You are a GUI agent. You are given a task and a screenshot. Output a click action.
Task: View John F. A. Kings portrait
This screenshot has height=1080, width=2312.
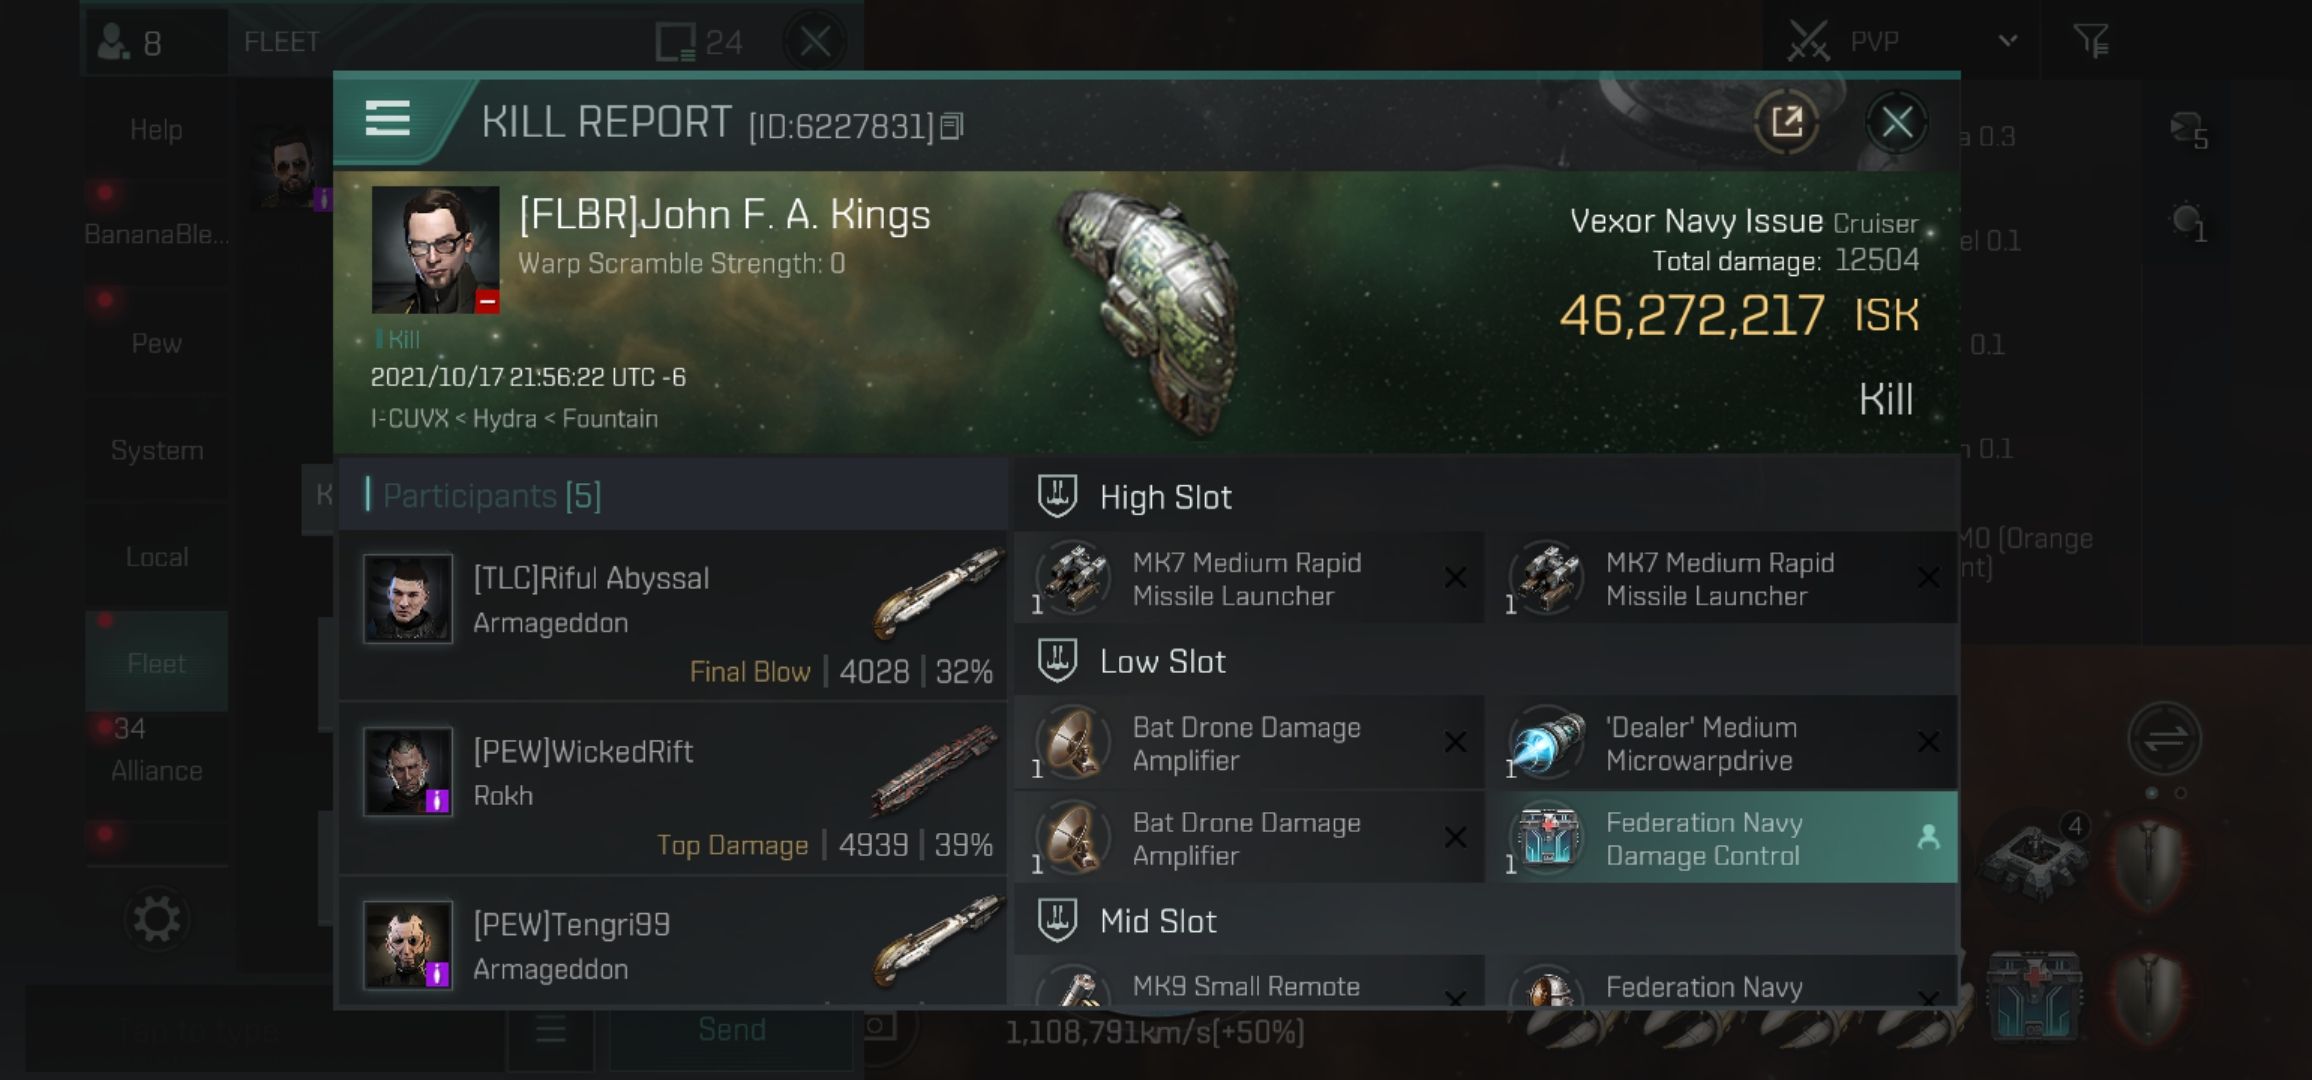pos(435,250)
